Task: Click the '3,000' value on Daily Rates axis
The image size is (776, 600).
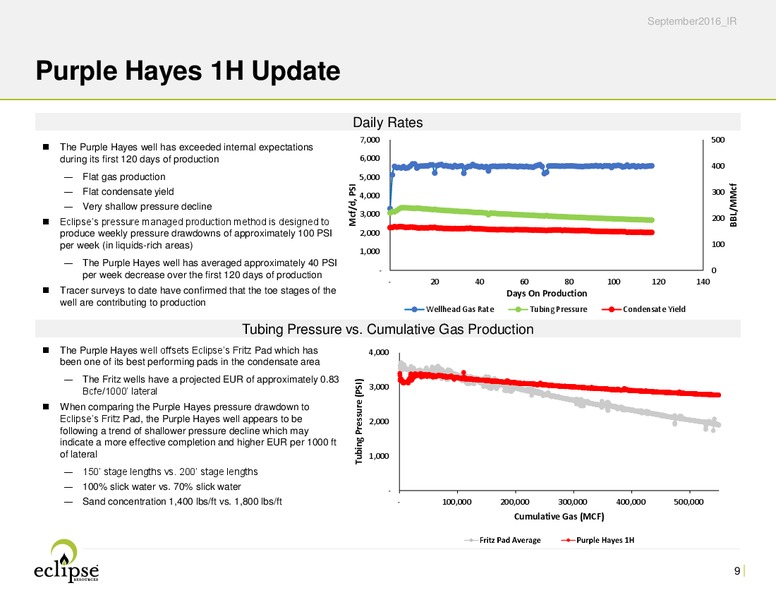Action: coord(370,214)
